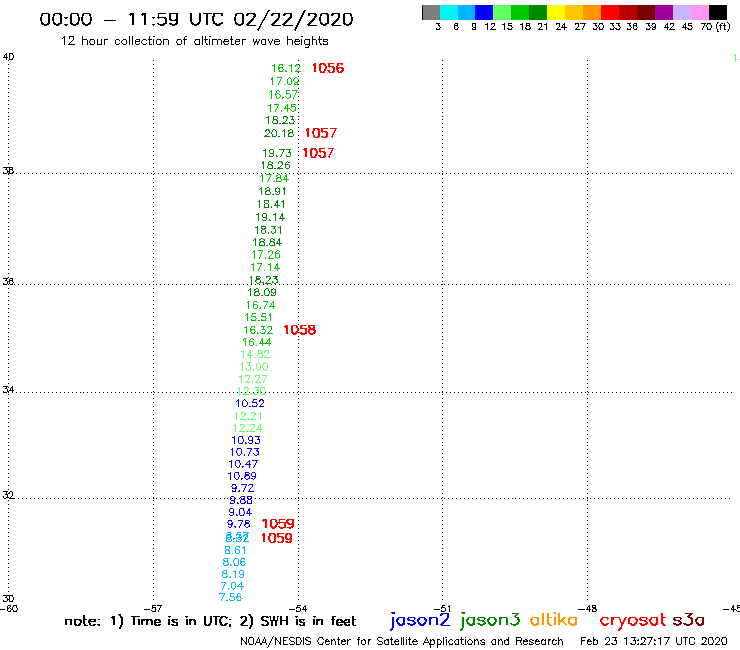Image resolution: width=740 pixels, height=650 pixels.
Task: Click the black swatch at the legend end
Action: click(x=717, y=12)
